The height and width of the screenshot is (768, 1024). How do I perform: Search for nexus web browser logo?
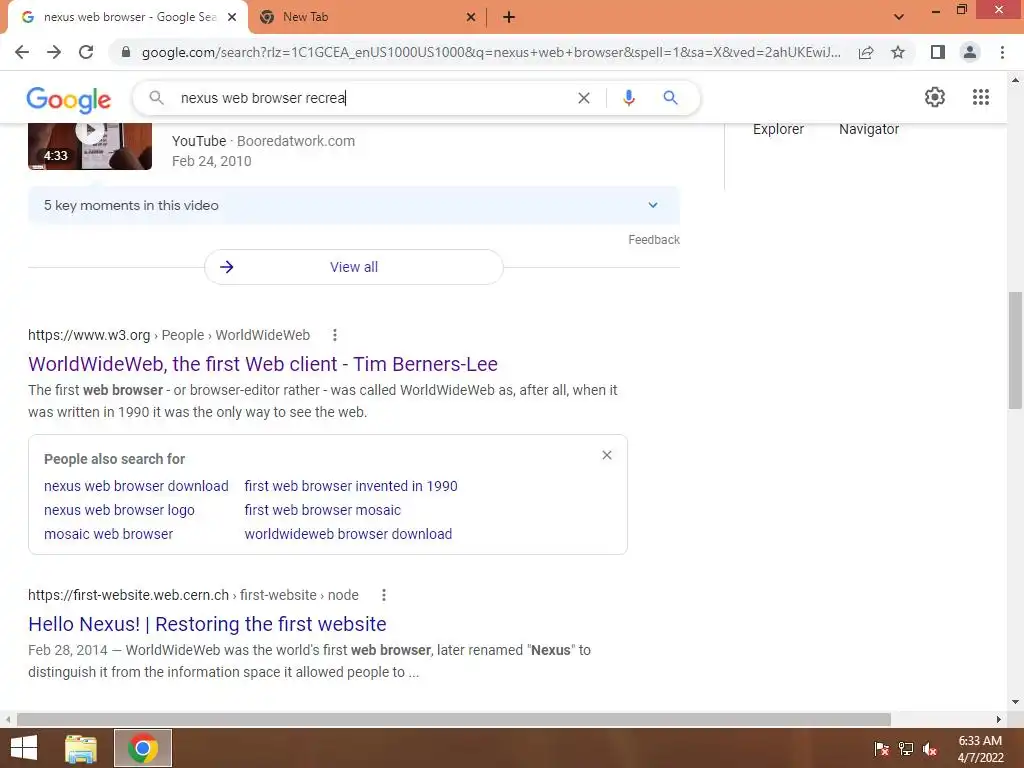coord(119,510)
